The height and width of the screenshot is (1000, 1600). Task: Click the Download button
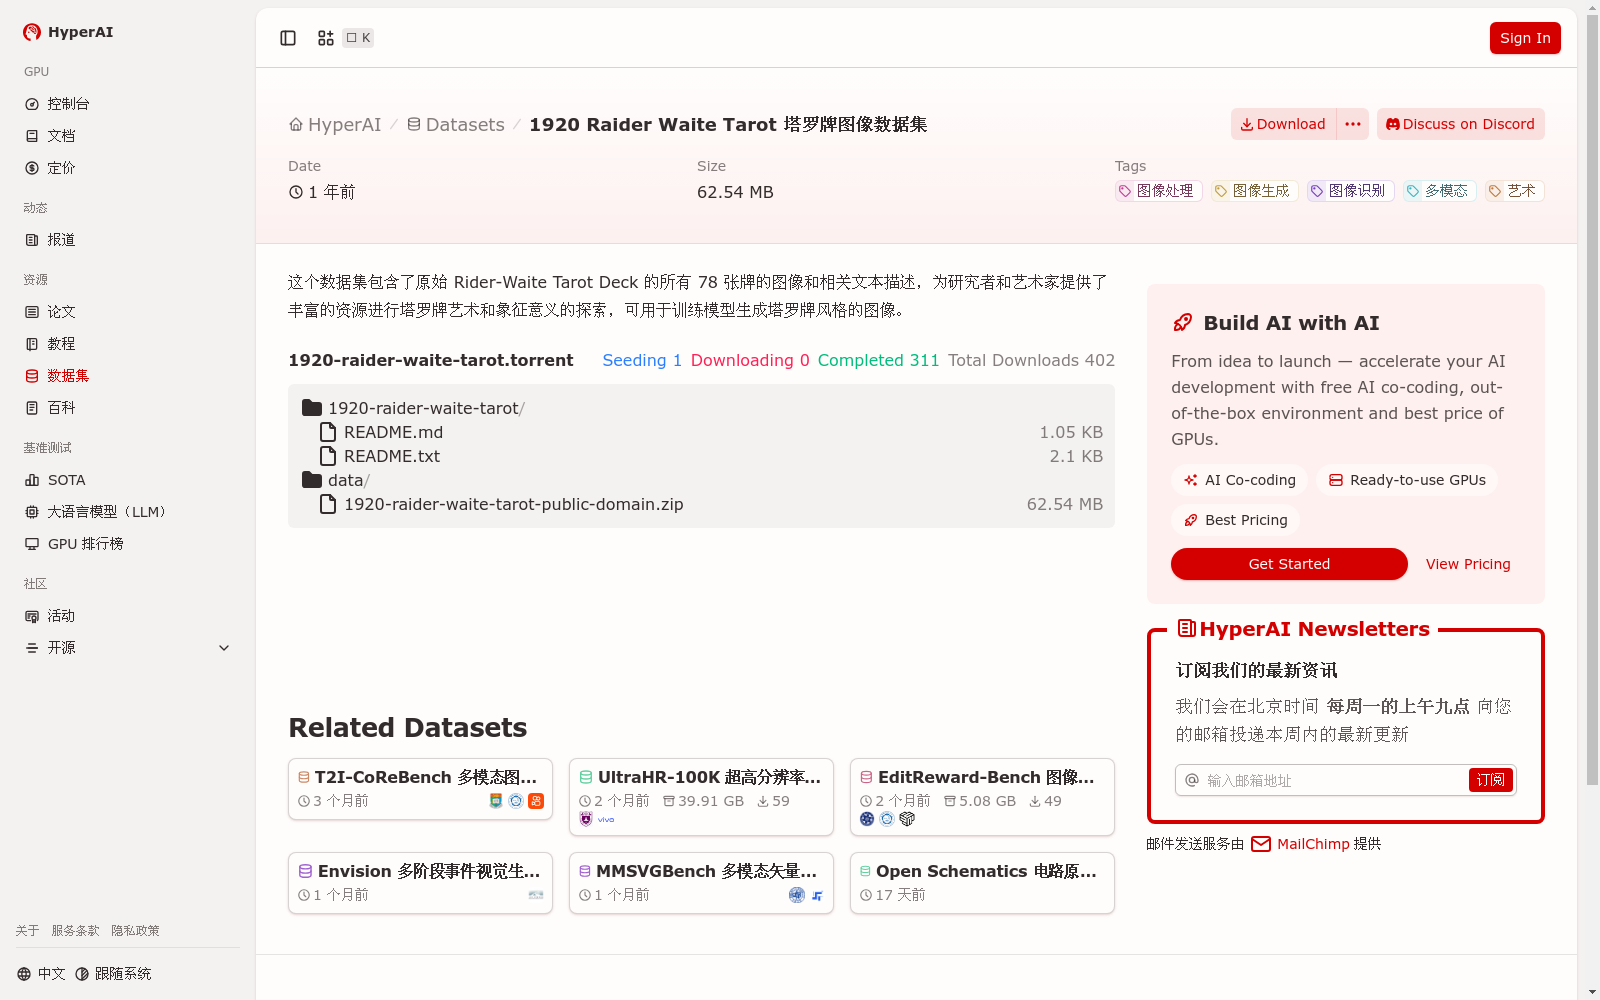pos(1284,124)
